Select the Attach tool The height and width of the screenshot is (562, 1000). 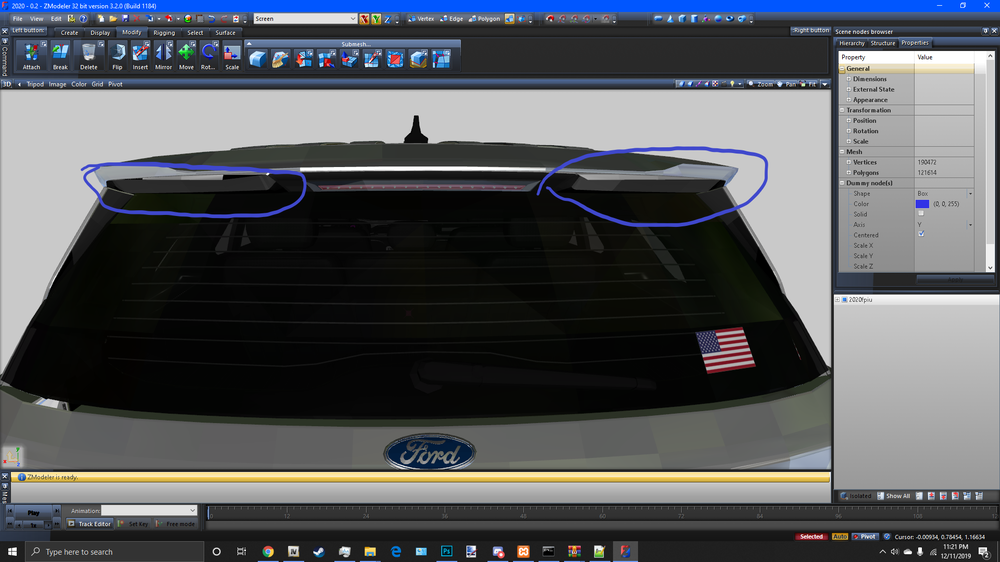tap(31, 56)
